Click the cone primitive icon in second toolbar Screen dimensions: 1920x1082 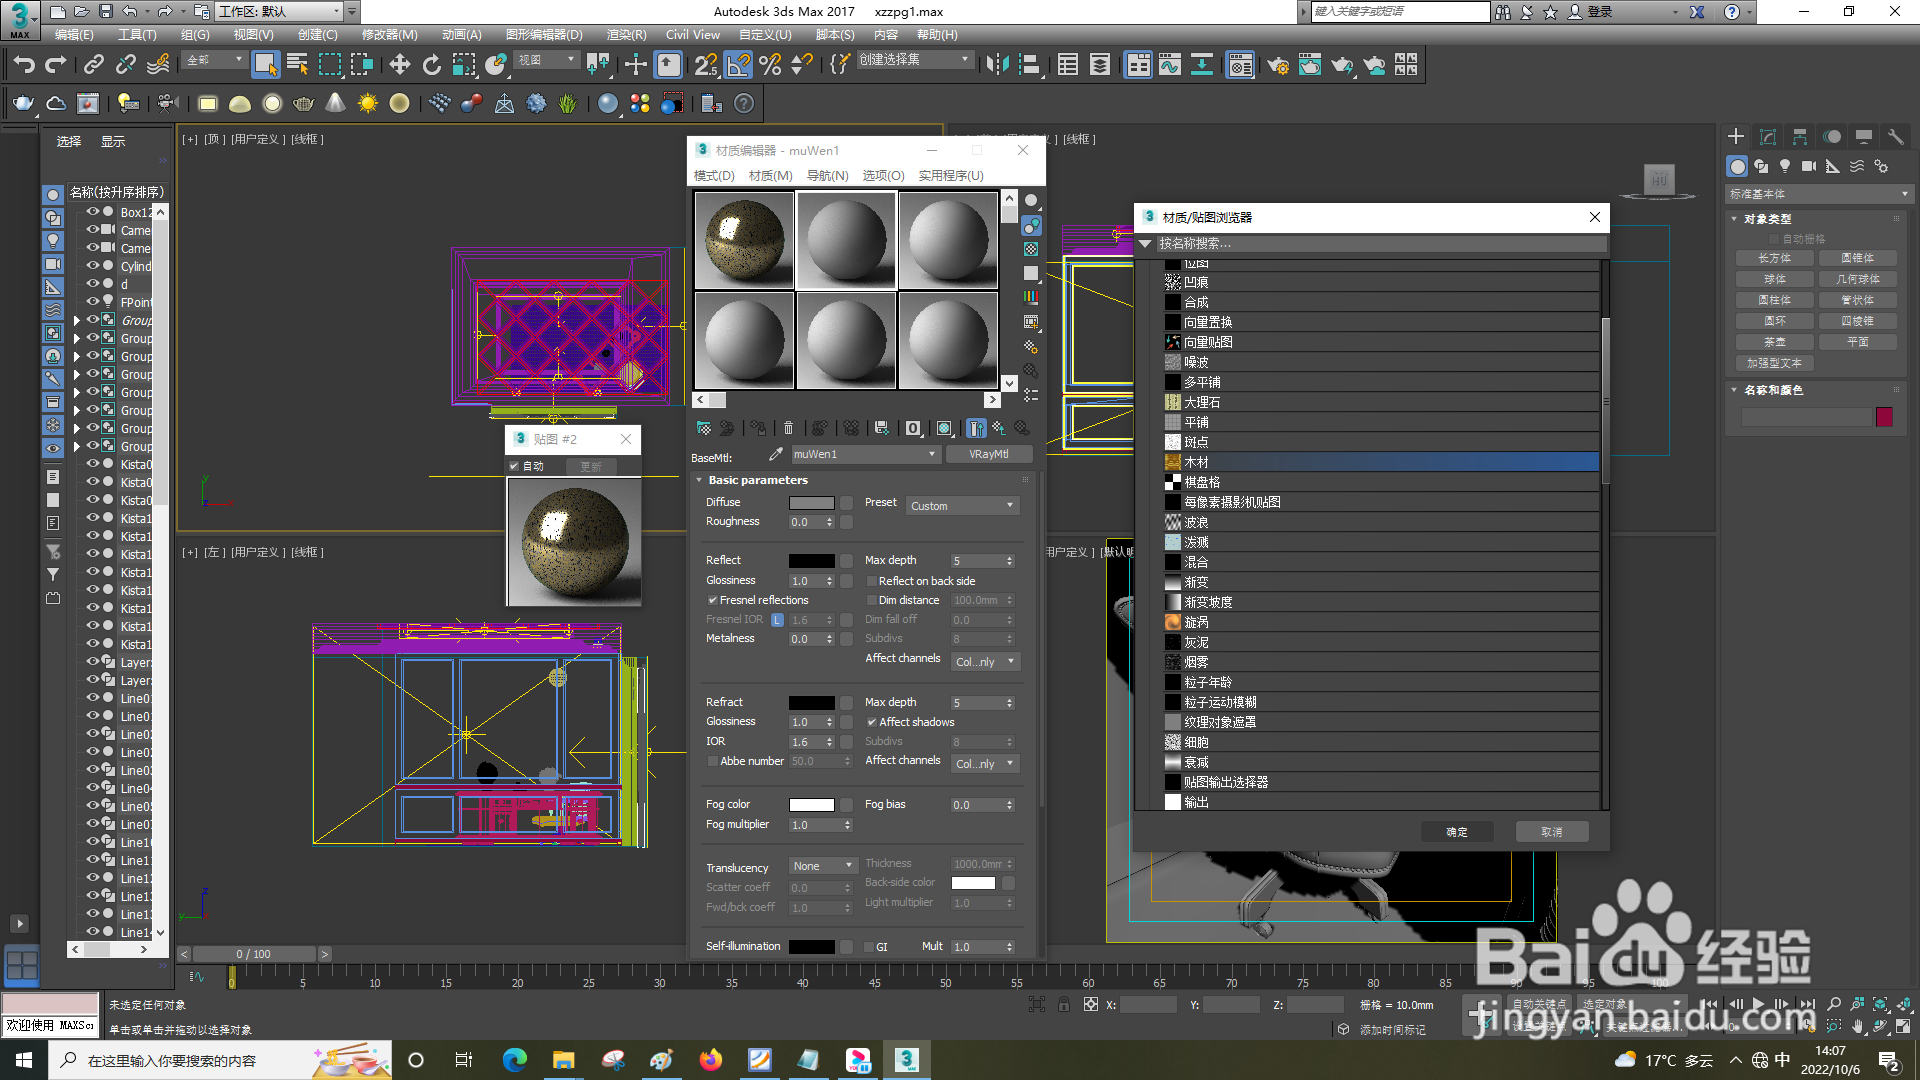[x=336, y=103]
